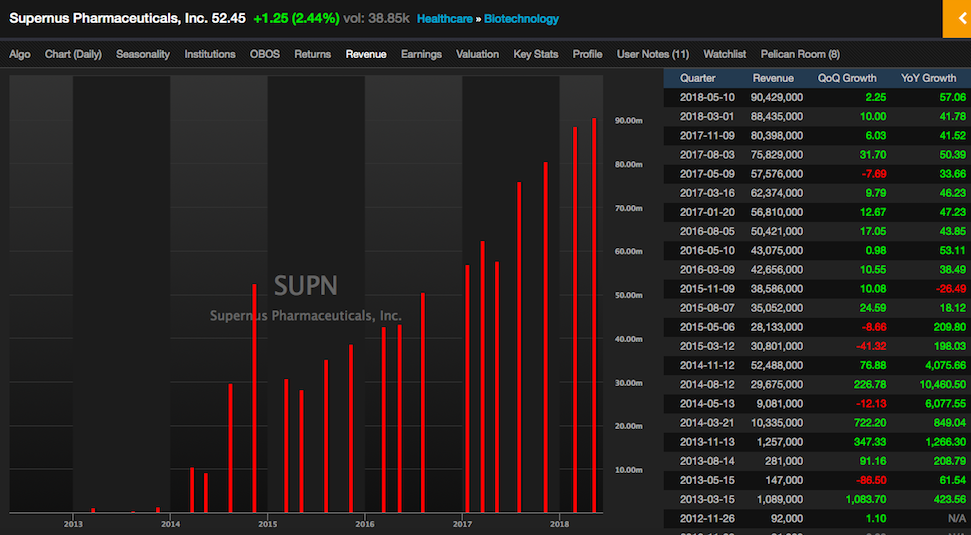
Task: Click the 1,083.70 QoQ growth value
Action: [866, 500]
